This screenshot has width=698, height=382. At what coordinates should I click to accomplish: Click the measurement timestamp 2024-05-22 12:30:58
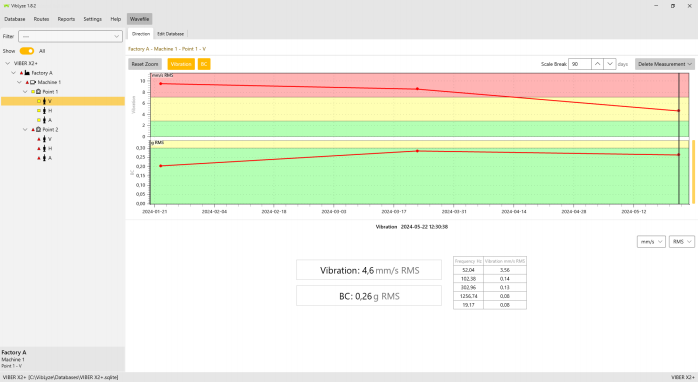424,227
